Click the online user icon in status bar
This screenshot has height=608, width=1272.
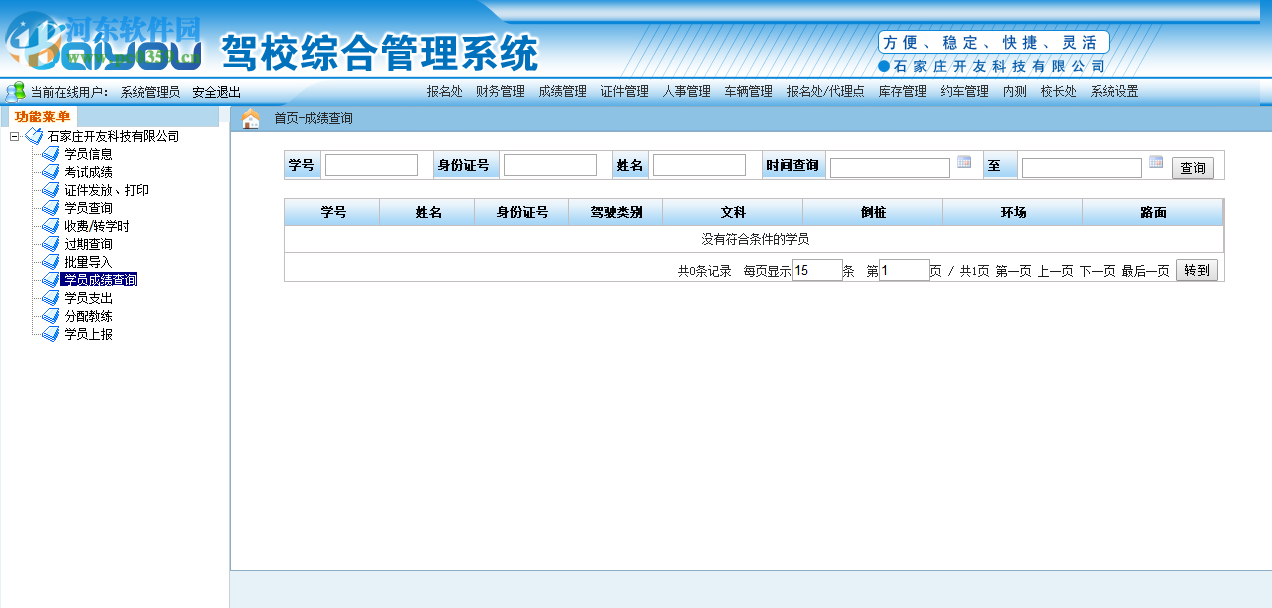[12, 91]
